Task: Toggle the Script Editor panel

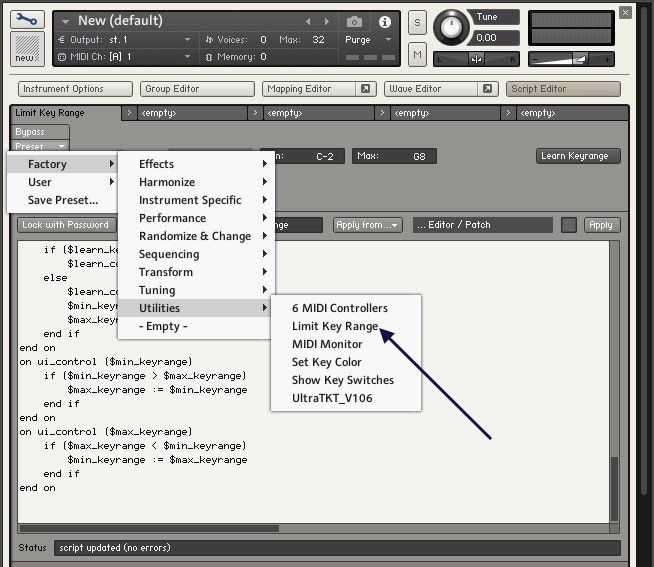Action: [x=563, y=89]
